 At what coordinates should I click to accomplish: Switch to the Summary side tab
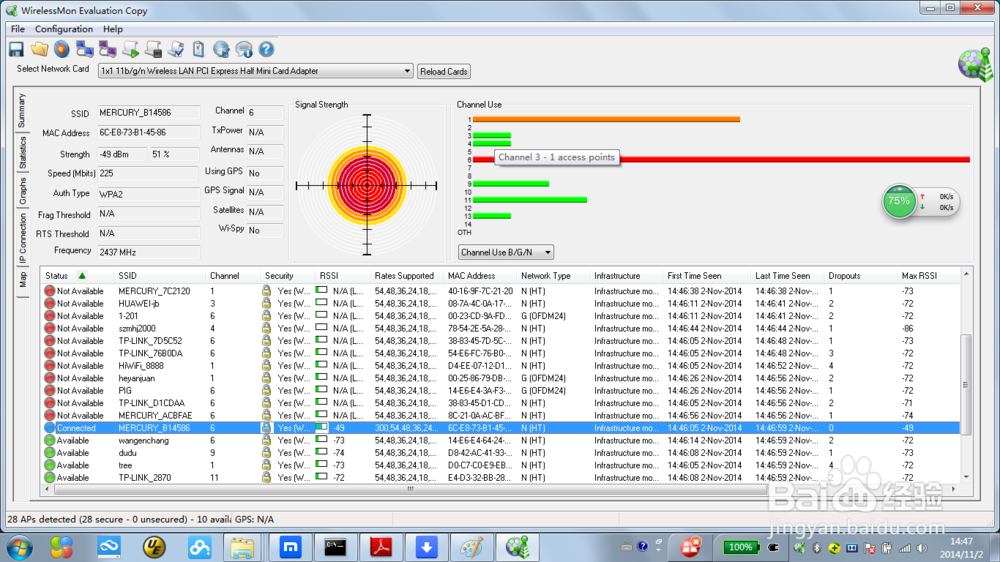(22, 110)
